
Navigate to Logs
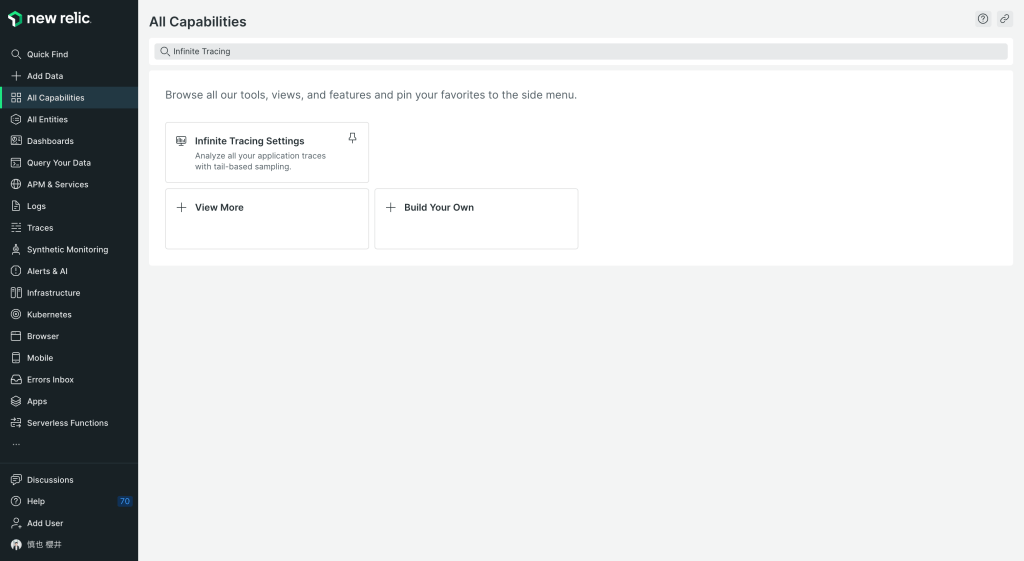36,206
